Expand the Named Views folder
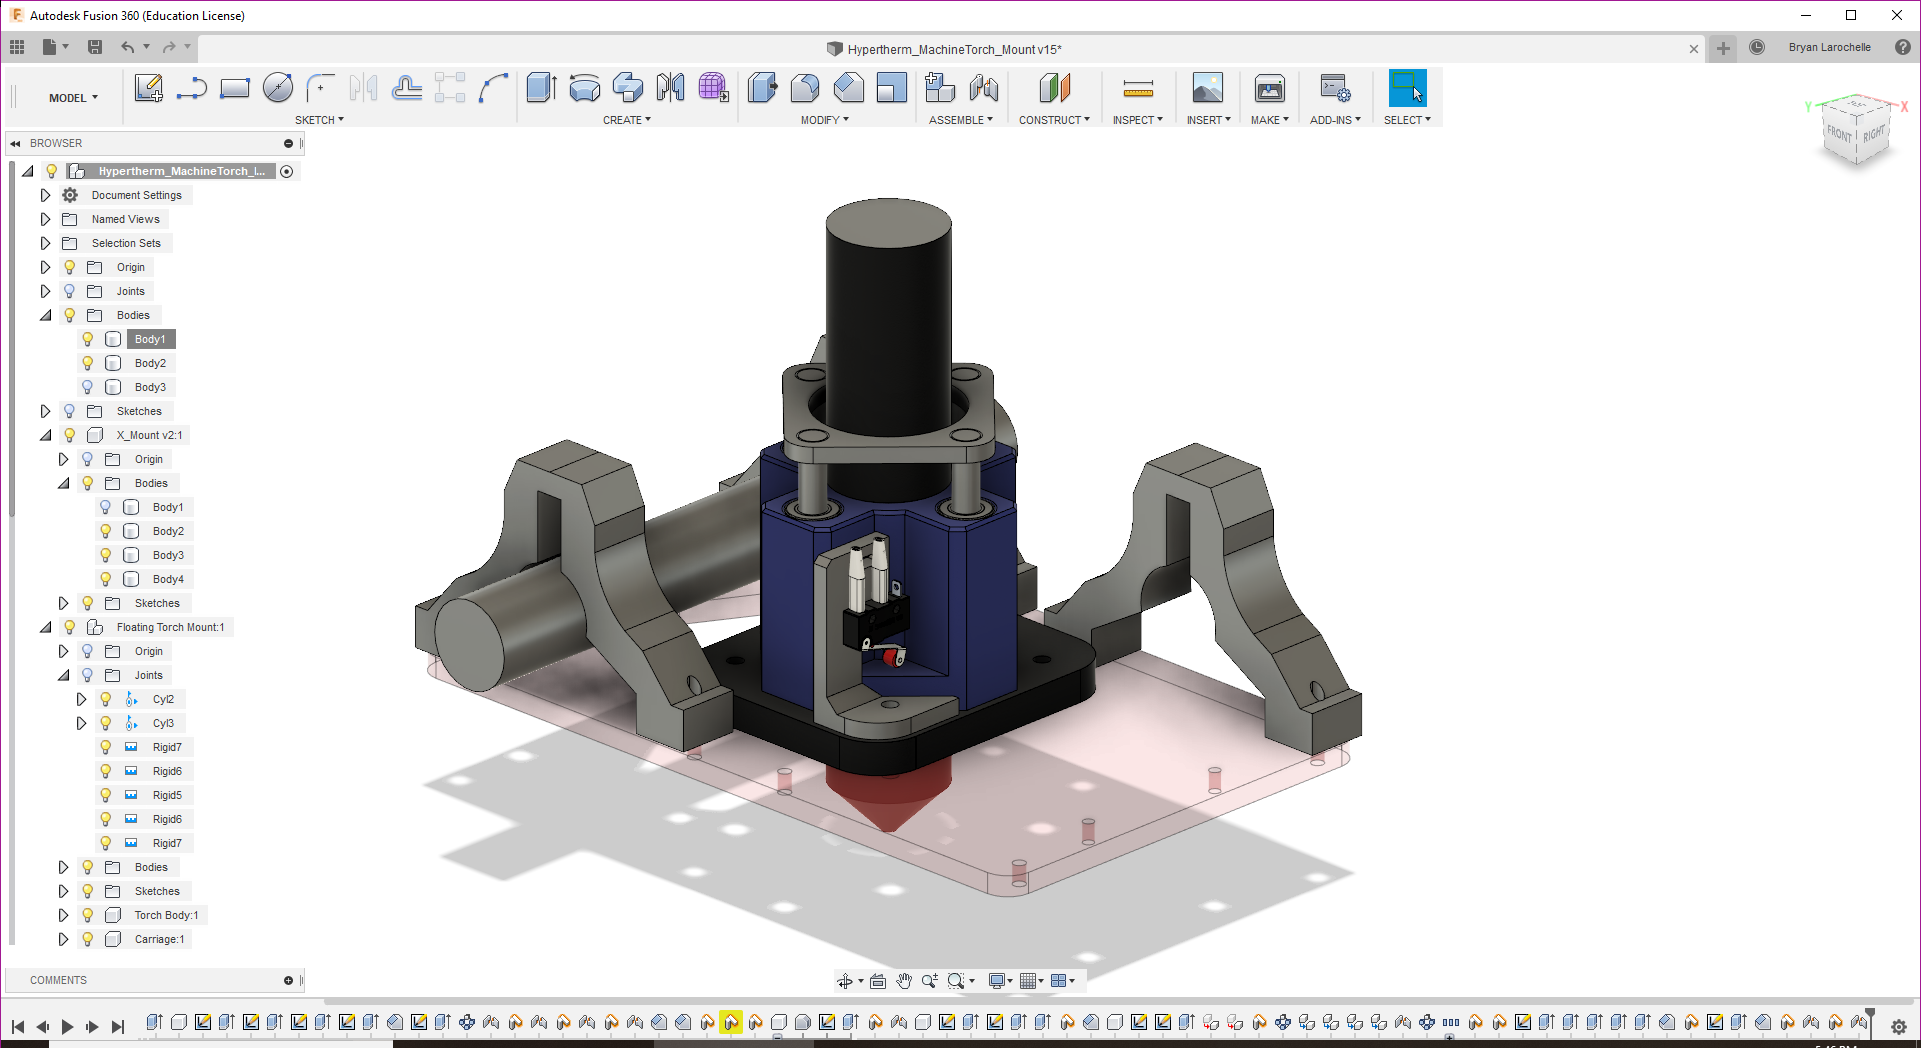1921x1048 pixels. click(45, 219)
